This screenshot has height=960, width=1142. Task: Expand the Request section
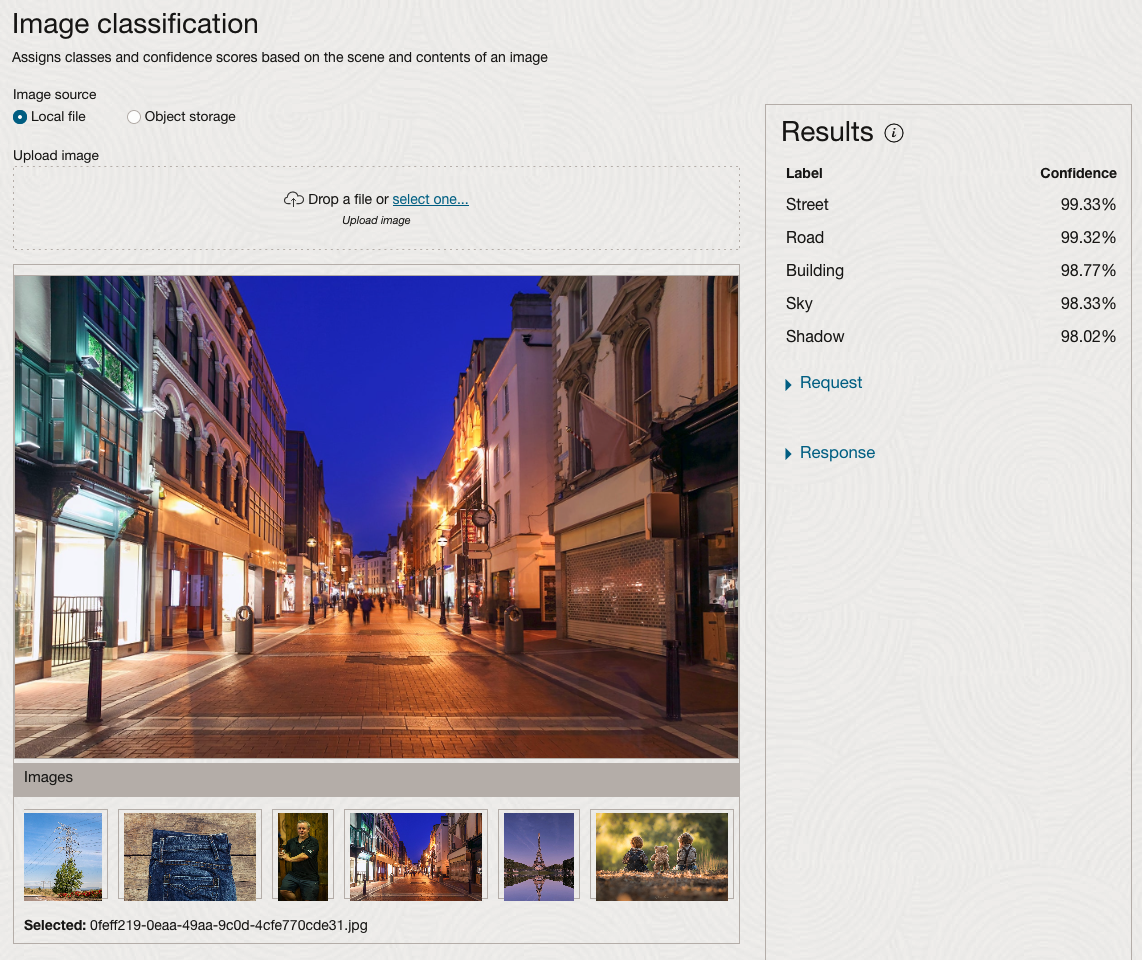tap(830, 383)
